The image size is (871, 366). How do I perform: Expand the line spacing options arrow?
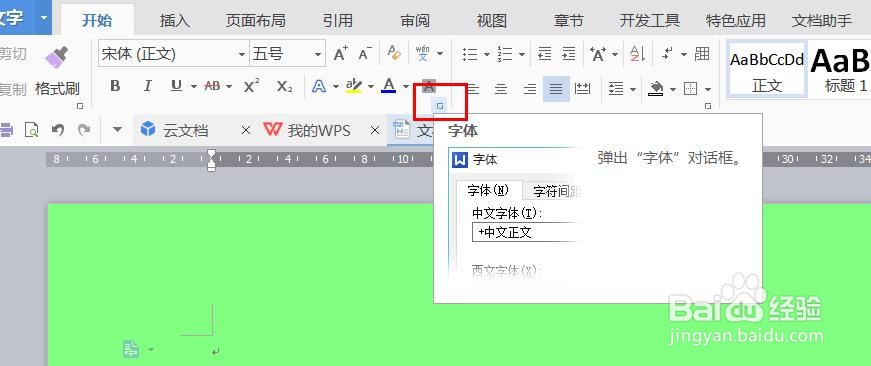[x=633, y=89]
